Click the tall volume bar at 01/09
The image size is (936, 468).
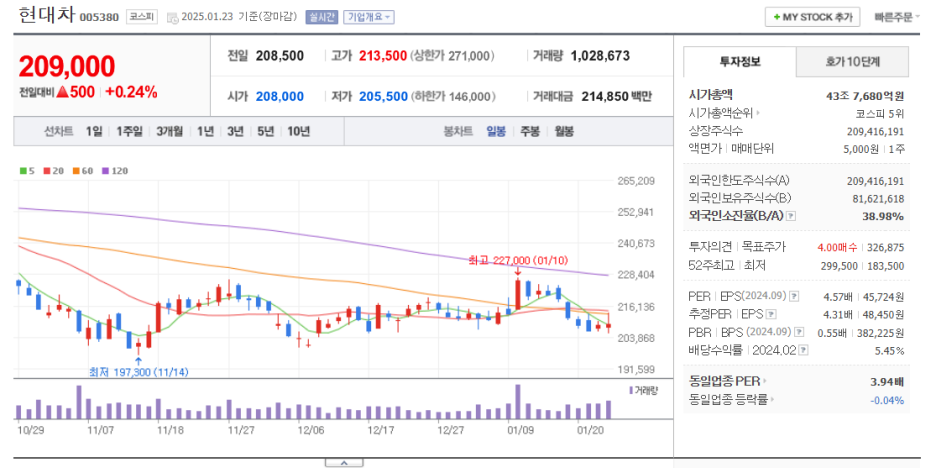tap(518, 401)
